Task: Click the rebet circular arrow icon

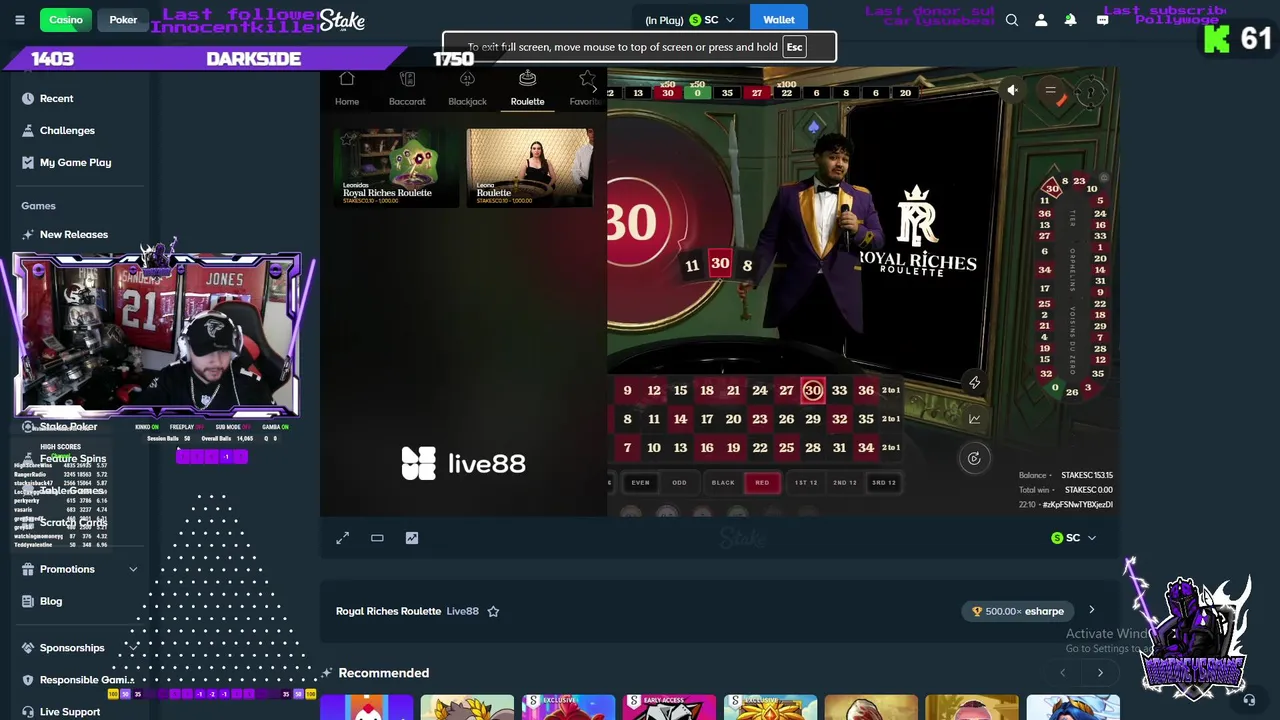Action: coord(974,458)
